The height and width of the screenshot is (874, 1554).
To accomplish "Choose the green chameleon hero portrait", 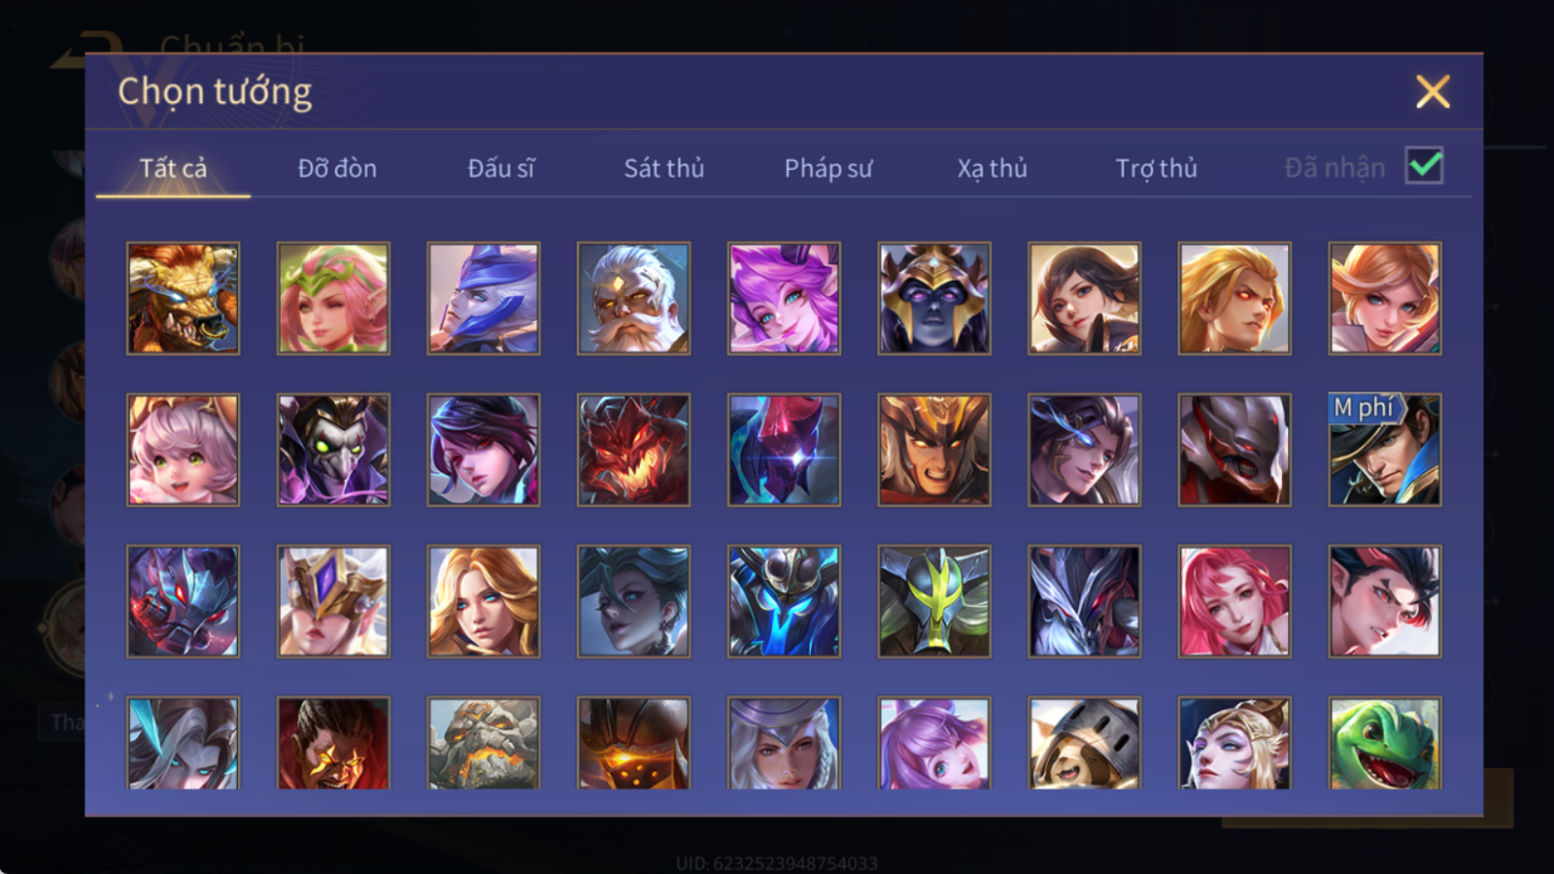I will tap(1385, 743).
